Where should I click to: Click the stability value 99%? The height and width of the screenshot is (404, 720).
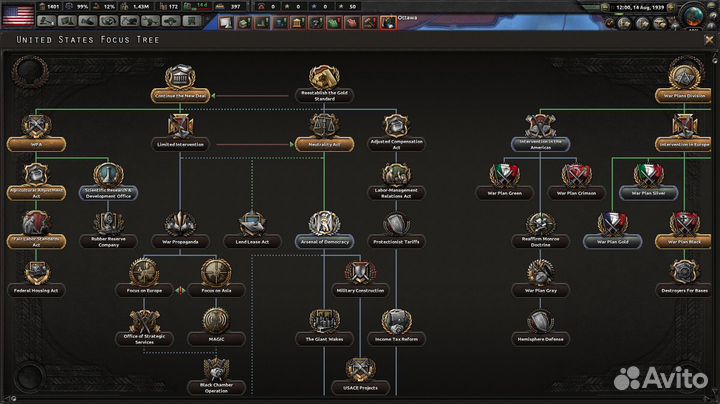(x=82, y=7)
